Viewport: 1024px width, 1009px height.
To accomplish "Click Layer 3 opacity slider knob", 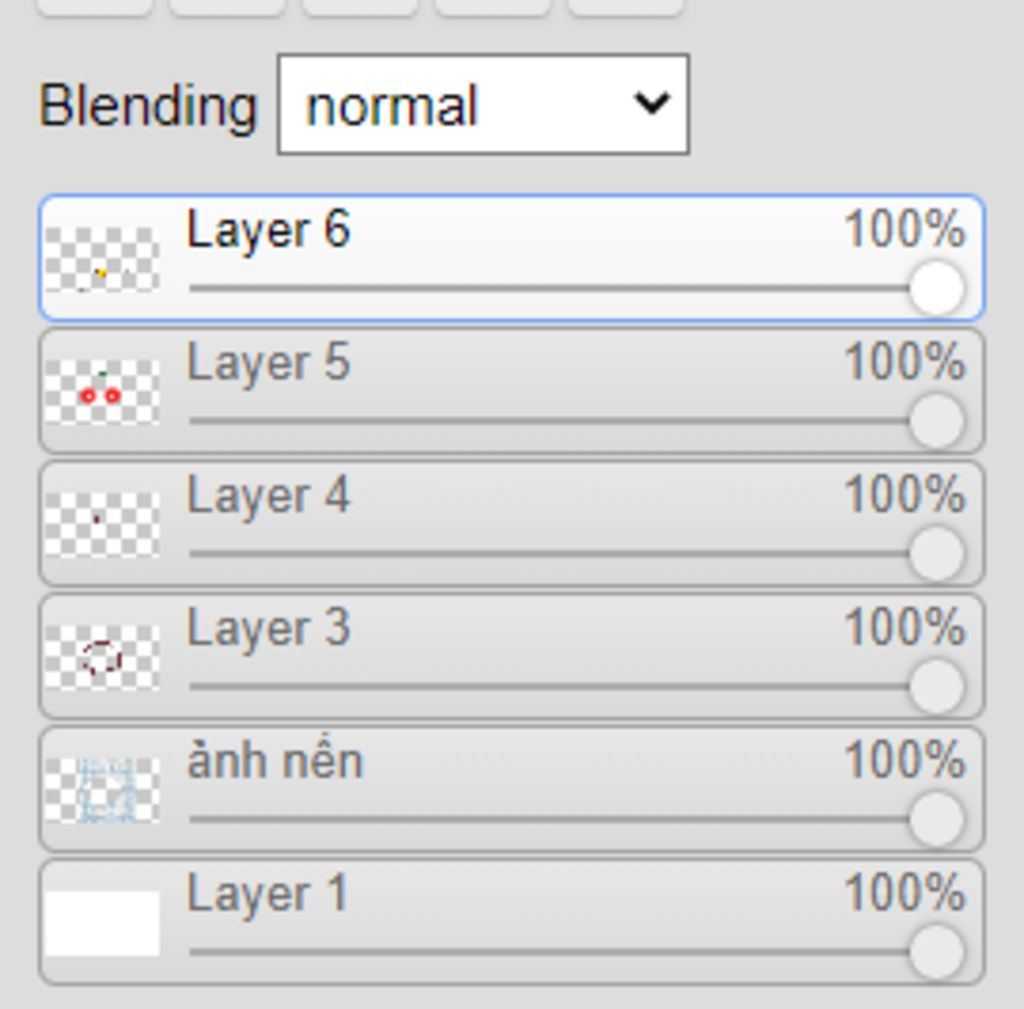I will [x=937, y=686].
